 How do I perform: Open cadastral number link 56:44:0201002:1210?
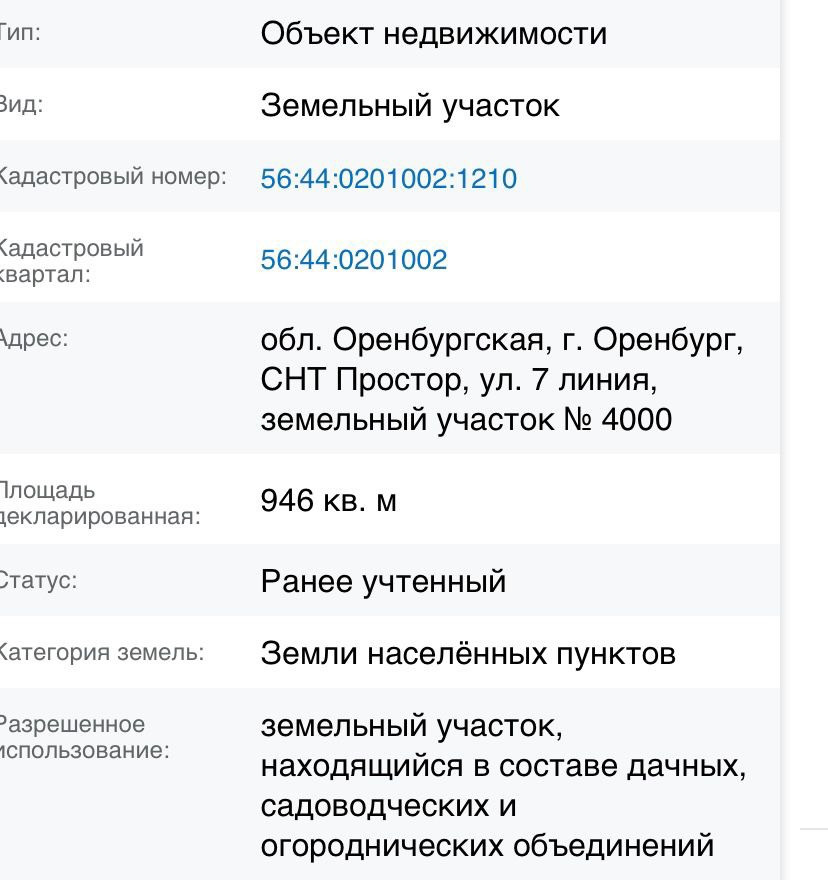(388, 179)
